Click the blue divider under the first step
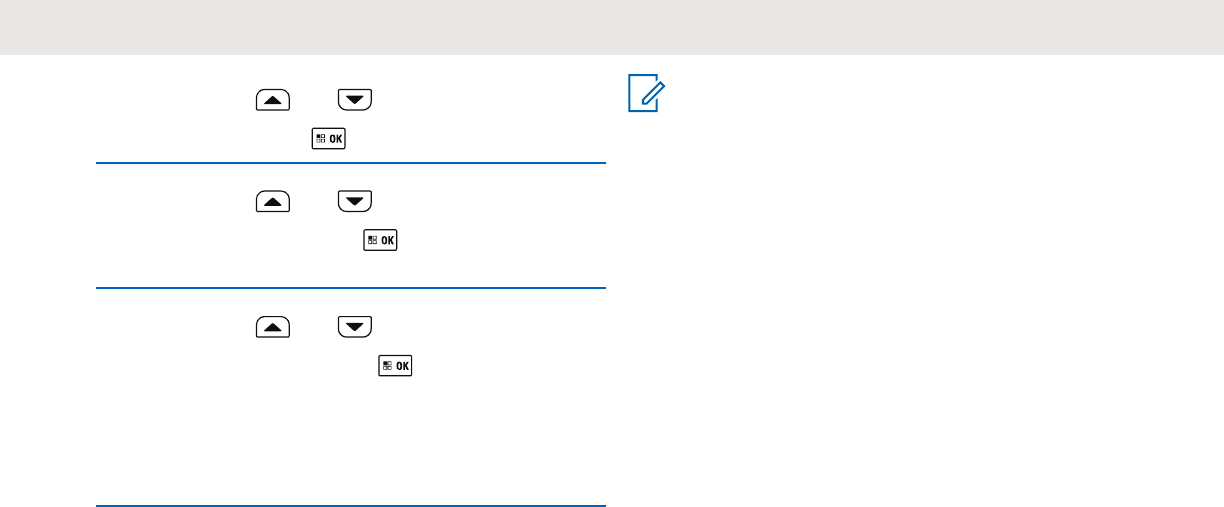 pos(350,163)
